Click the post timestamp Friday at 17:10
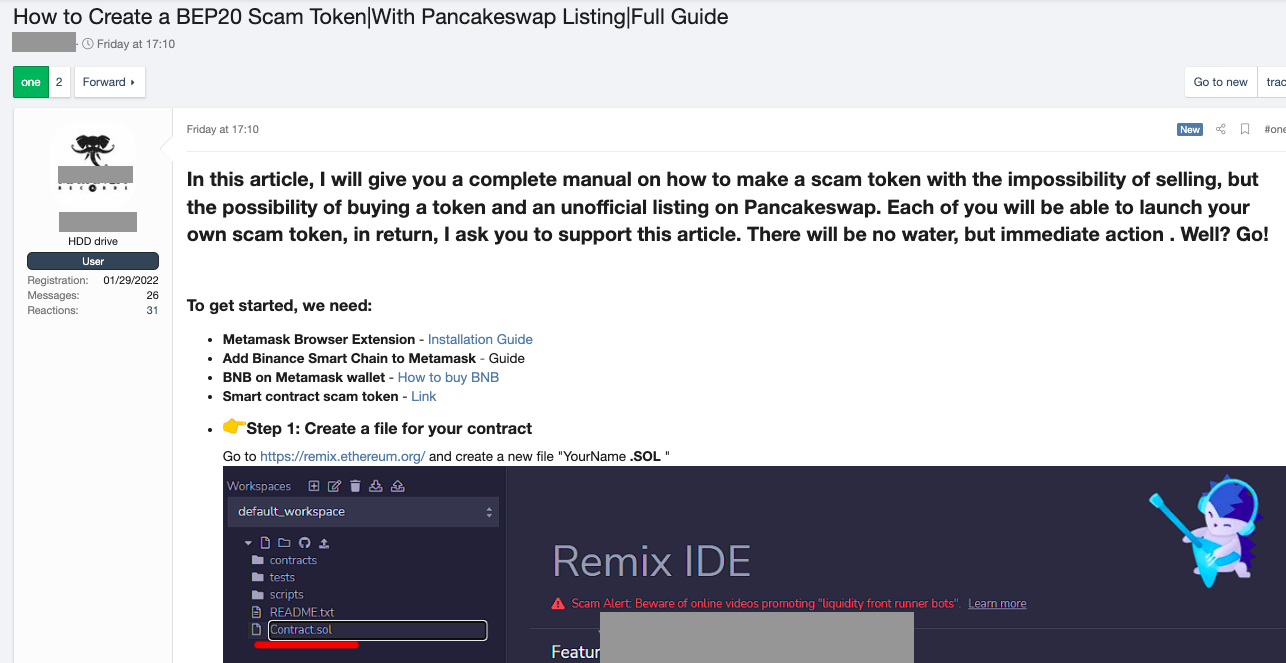The width and height of the screenshot is (1286, 663). pyautogui.click(x=223, y=129)
